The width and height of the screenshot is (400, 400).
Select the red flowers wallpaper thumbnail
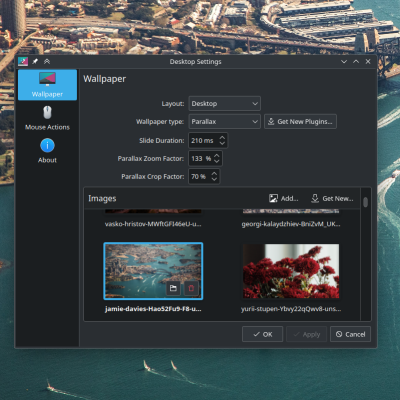(291, 271)
